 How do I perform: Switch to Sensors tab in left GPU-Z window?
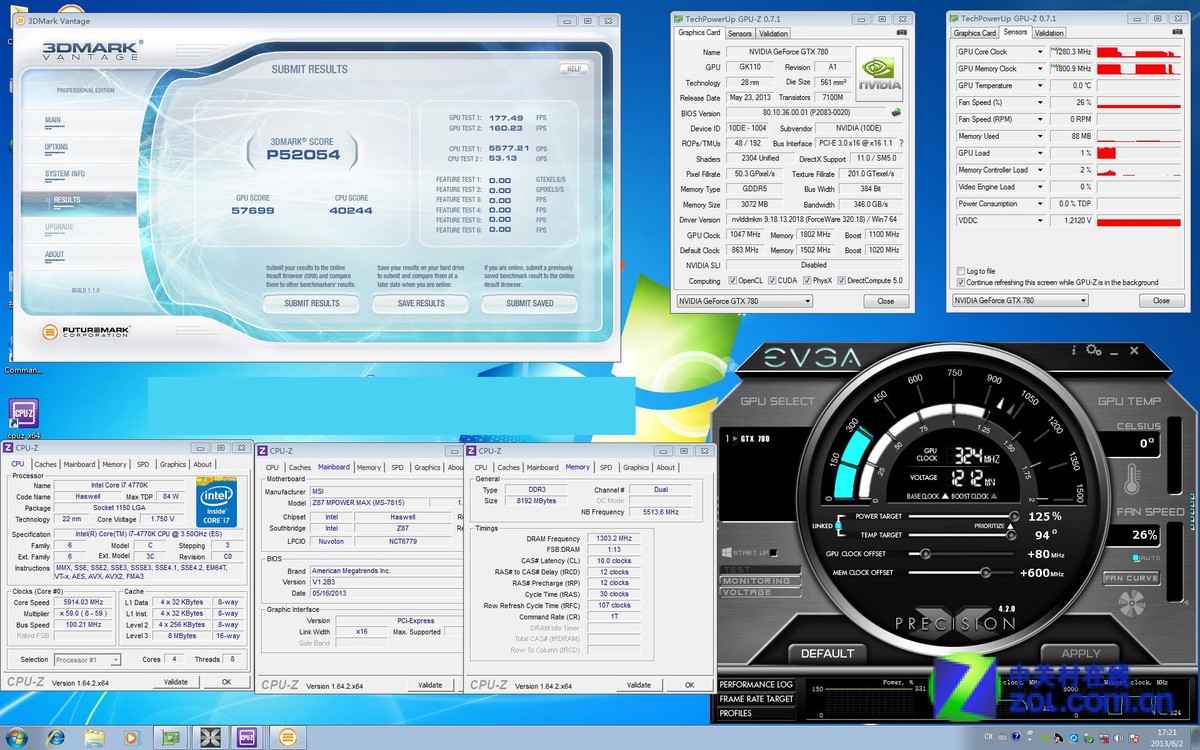click(739, 33)
